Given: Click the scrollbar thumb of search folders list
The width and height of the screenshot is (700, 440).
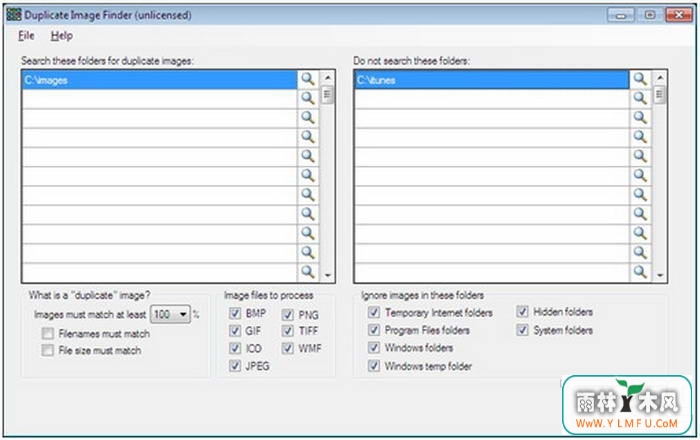Looking at the screenshot, I should point(328,95).
